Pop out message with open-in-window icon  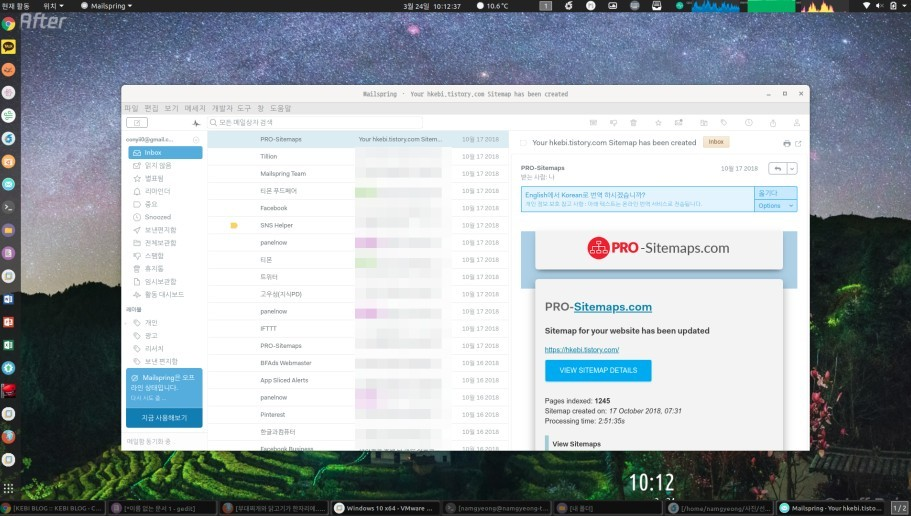pos(798,143)
